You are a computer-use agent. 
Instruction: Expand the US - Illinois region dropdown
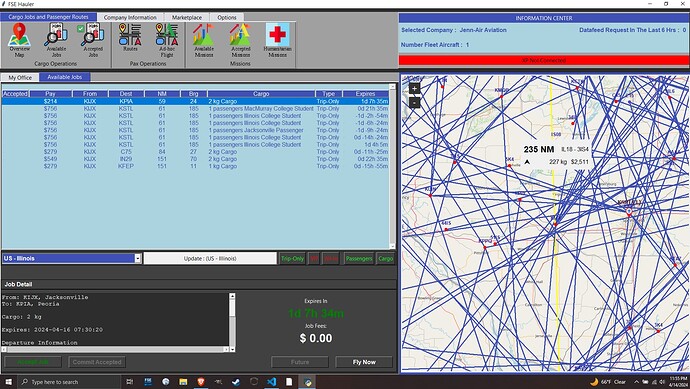[x=137, y=258]
